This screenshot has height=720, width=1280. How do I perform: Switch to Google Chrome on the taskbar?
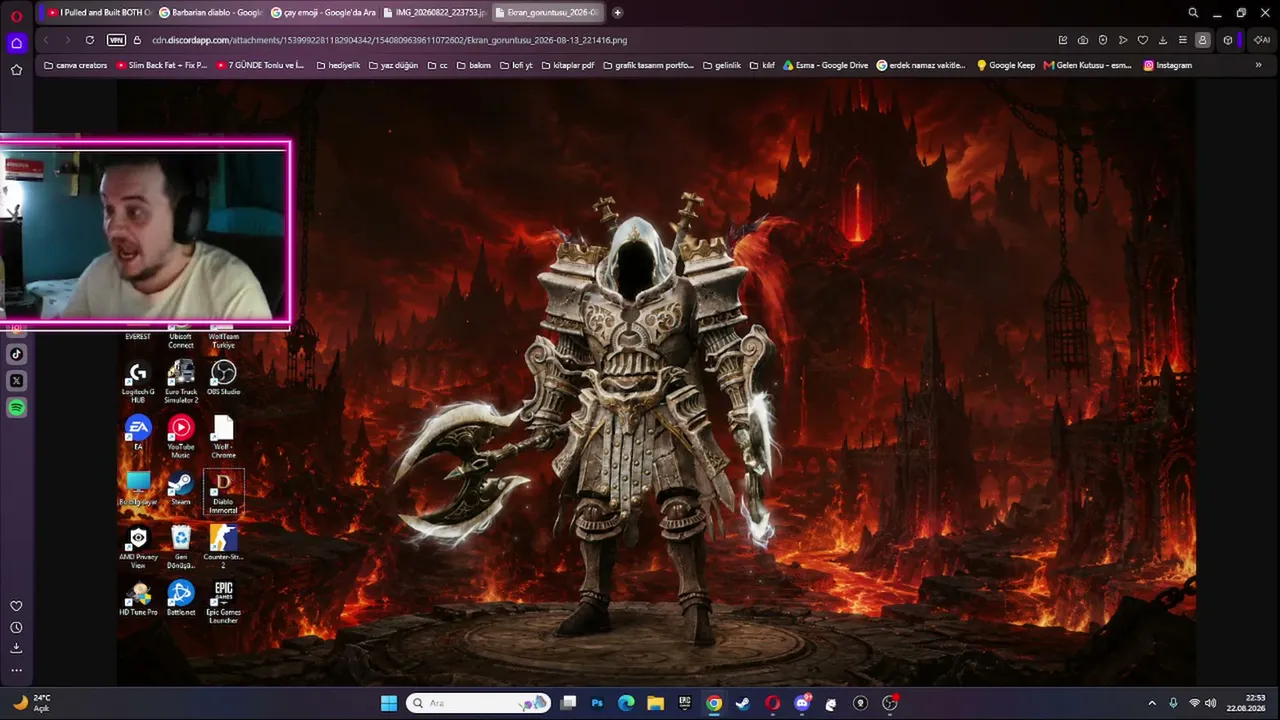pyautogui.click(x=714, y=703)
